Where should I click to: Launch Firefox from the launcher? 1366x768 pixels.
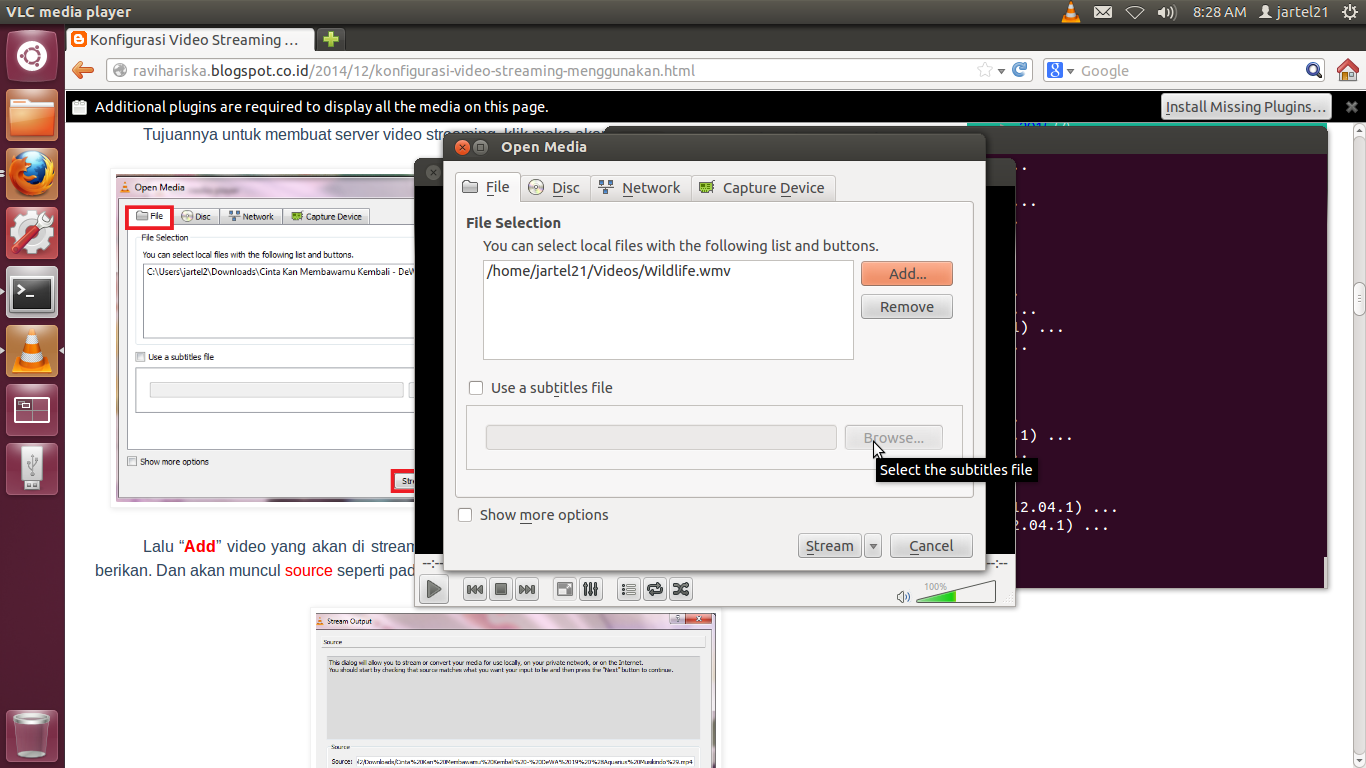(32, 175)
